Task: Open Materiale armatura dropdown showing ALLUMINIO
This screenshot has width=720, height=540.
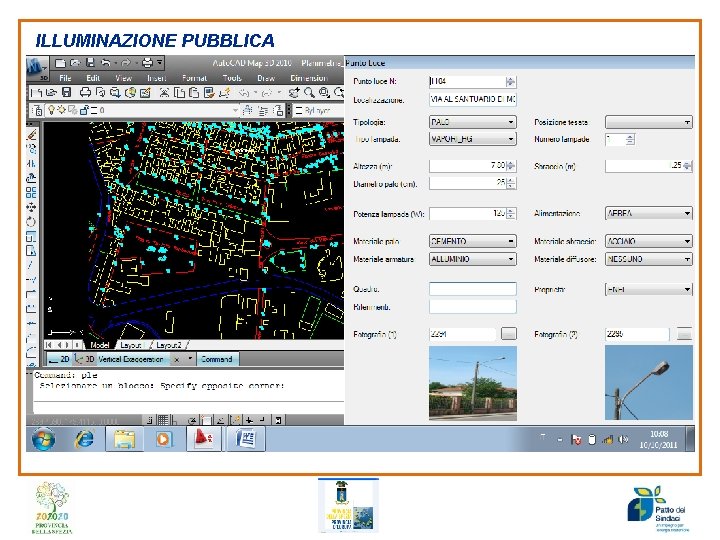Action: [472, 259]
